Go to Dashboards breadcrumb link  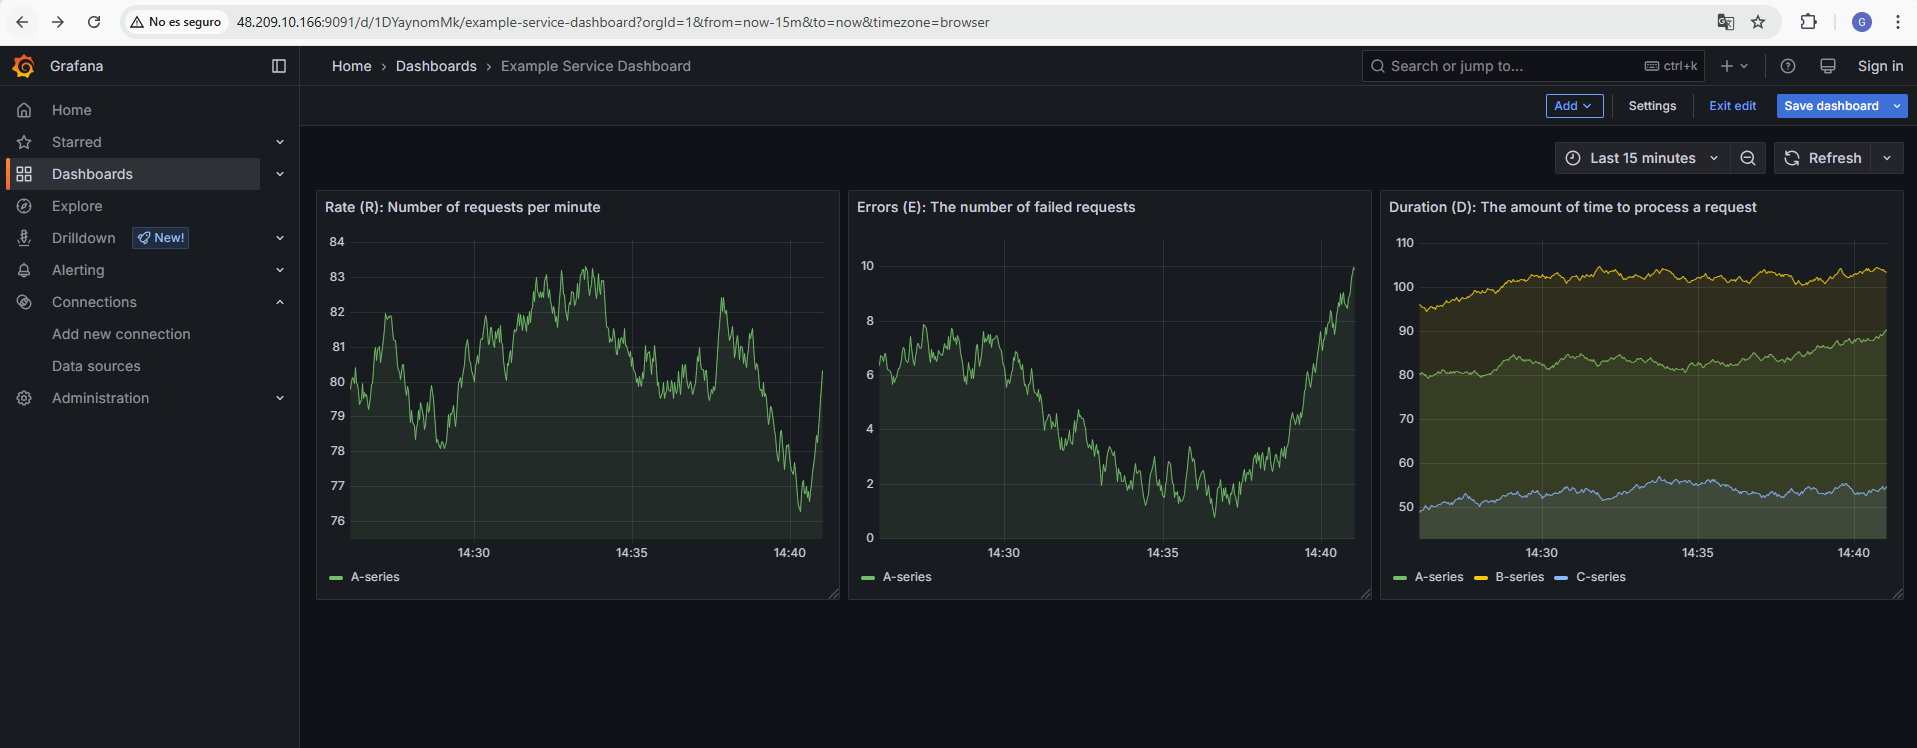pos(436,66)
